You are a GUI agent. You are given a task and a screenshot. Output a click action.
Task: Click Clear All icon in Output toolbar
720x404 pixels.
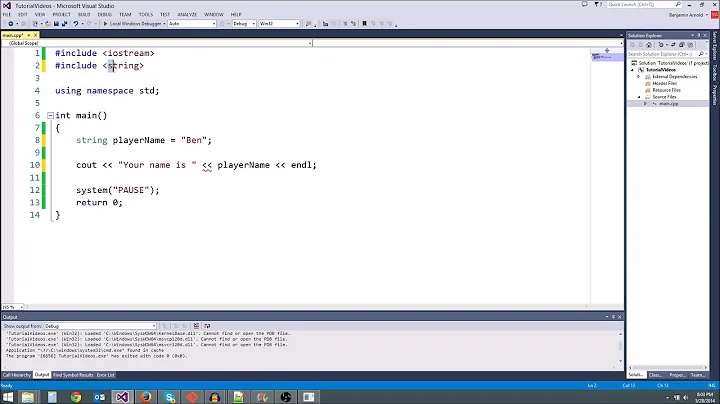(196, 326)
